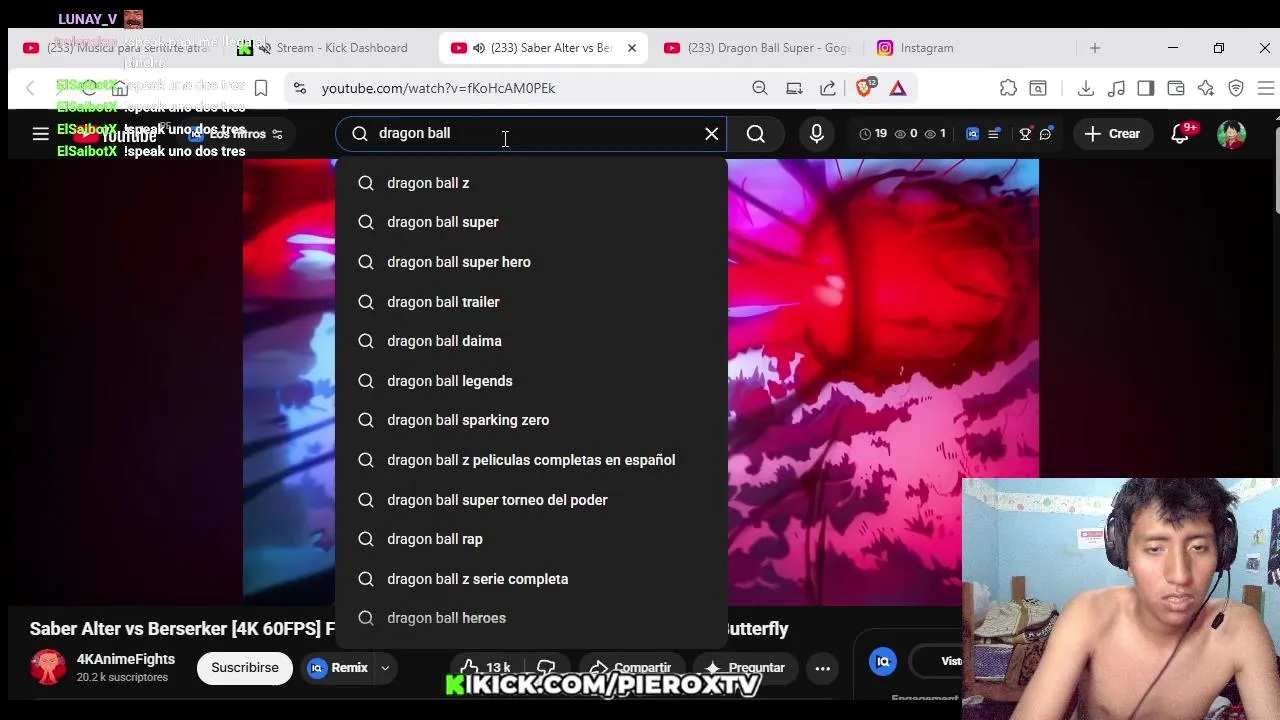1280x720 pixels.
Task: Click the YouTube search magnifier button
Action: click(756, 133)
